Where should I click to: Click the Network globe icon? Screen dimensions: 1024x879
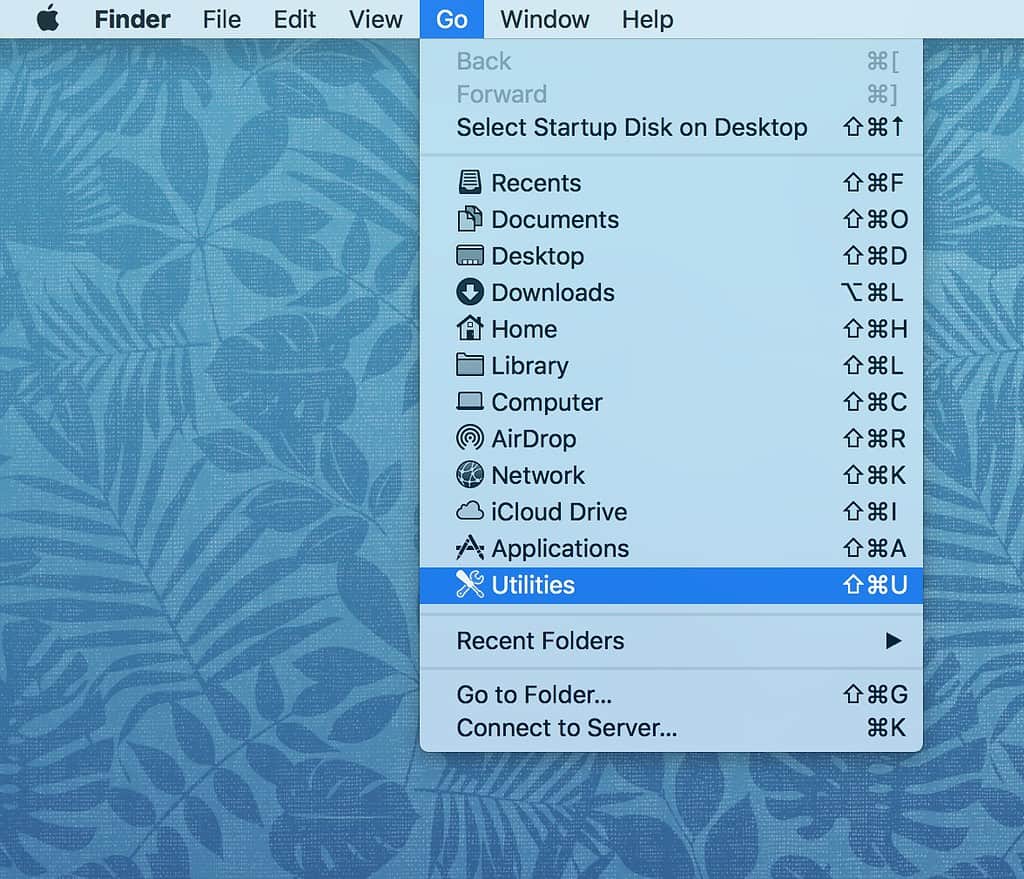[x=470, y=475]
